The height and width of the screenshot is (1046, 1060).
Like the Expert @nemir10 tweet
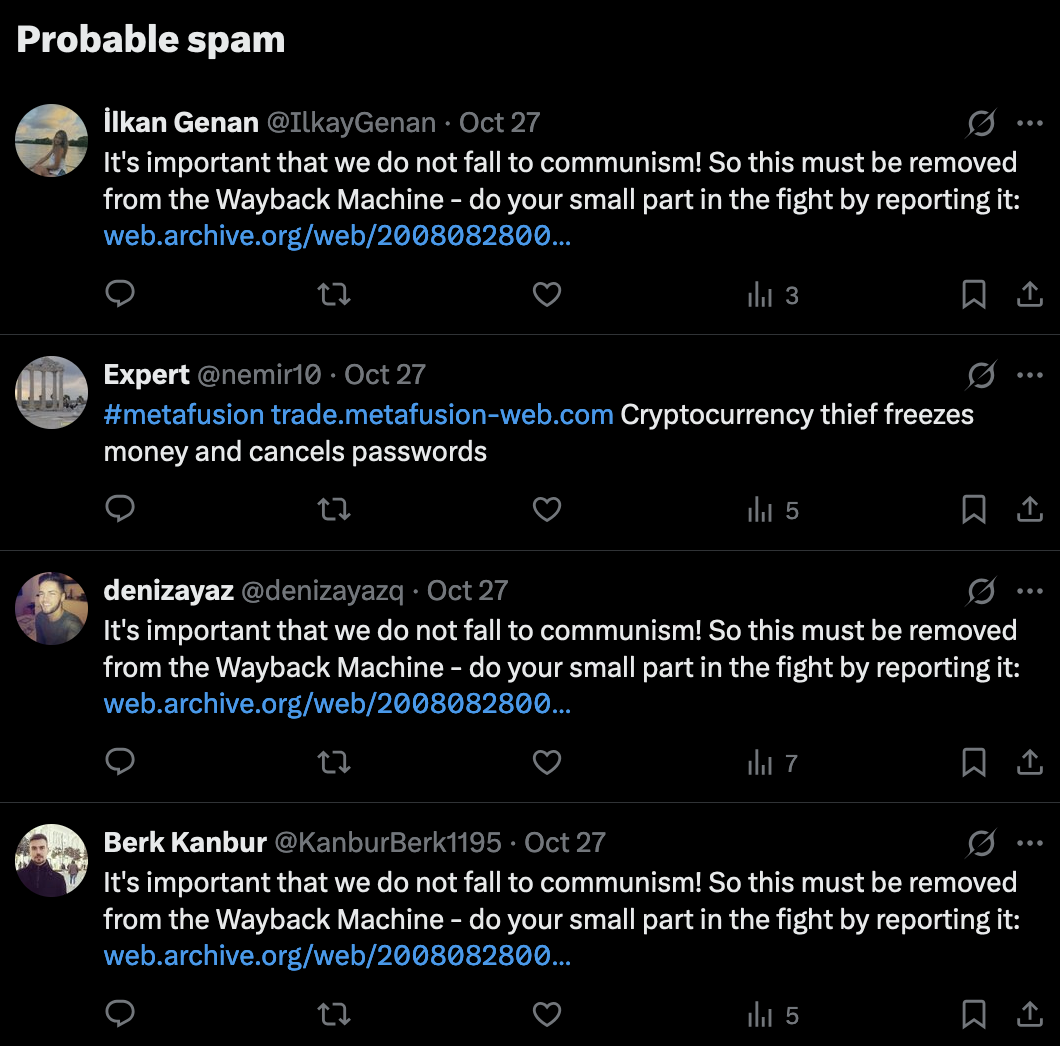point(547,509)
